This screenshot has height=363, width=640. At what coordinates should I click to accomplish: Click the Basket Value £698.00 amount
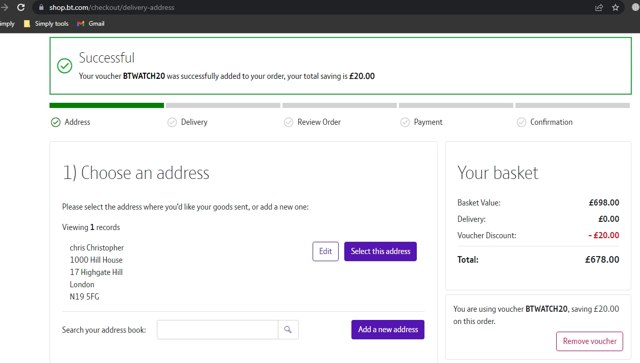604,203
